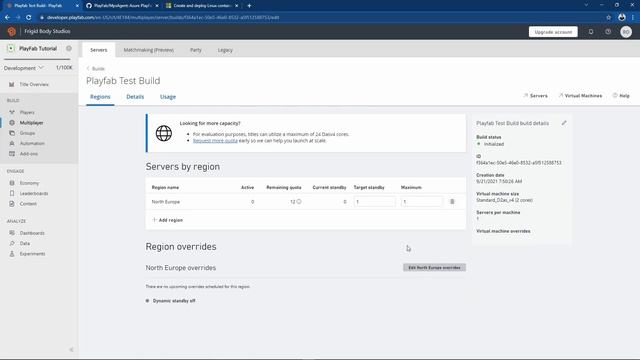Open the browser profile icon
The image size is (640, 360).
tap(622, 18)
